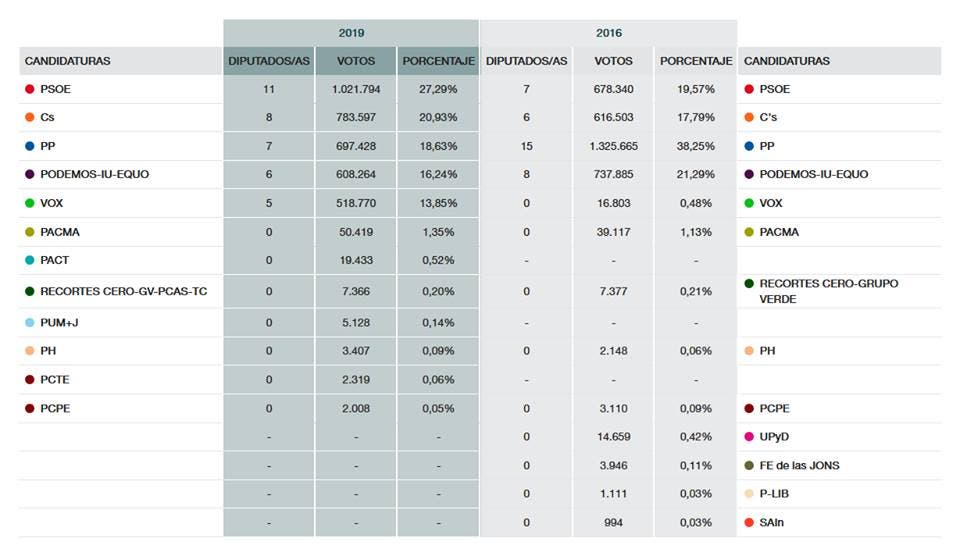
Task: Click the left CANDIDATURAS column header
Action: [67, 61]
